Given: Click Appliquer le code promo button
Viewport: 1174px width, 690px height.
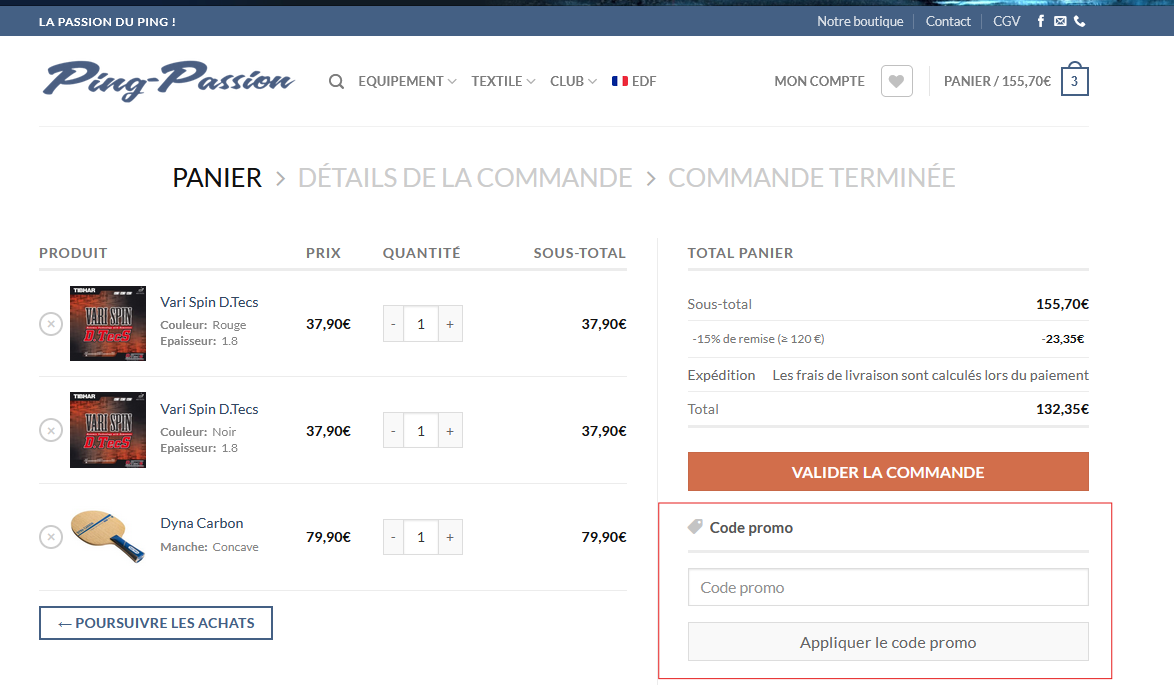Looking at the screenshot, I should tap(888, 642).
